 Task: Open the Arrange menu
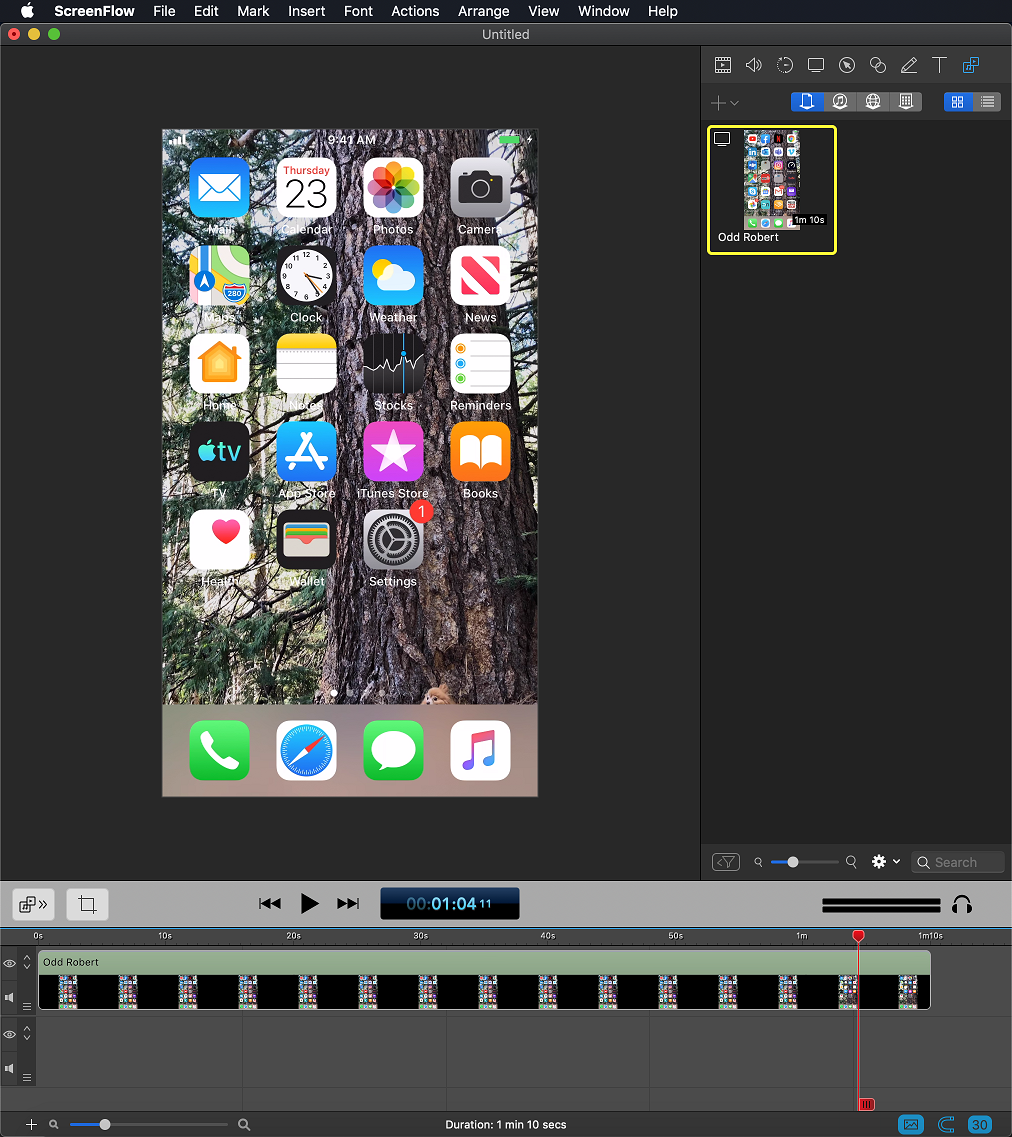[483, 11]
